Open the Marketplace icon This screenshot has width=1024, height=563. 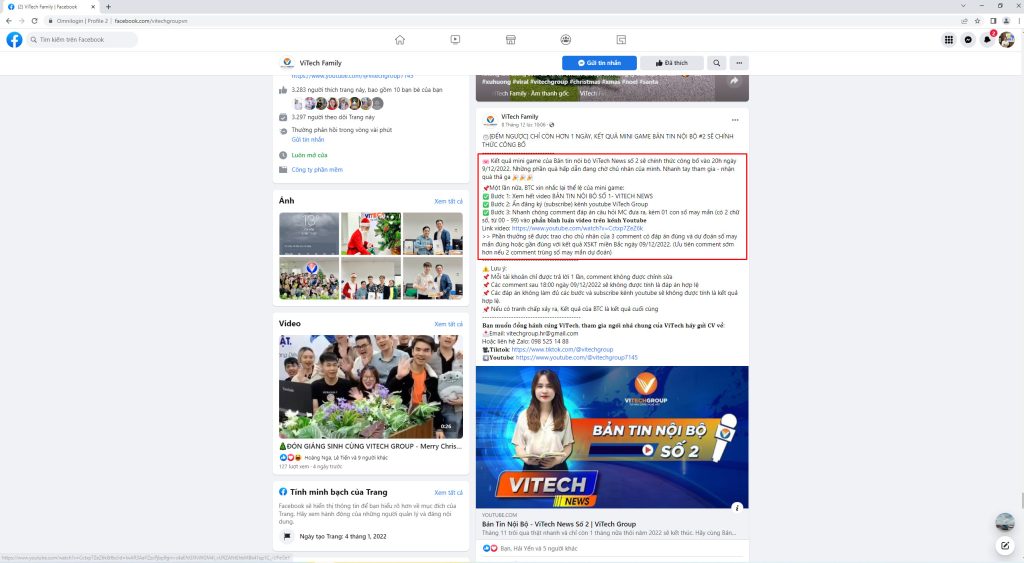click(x=511, y=40)
